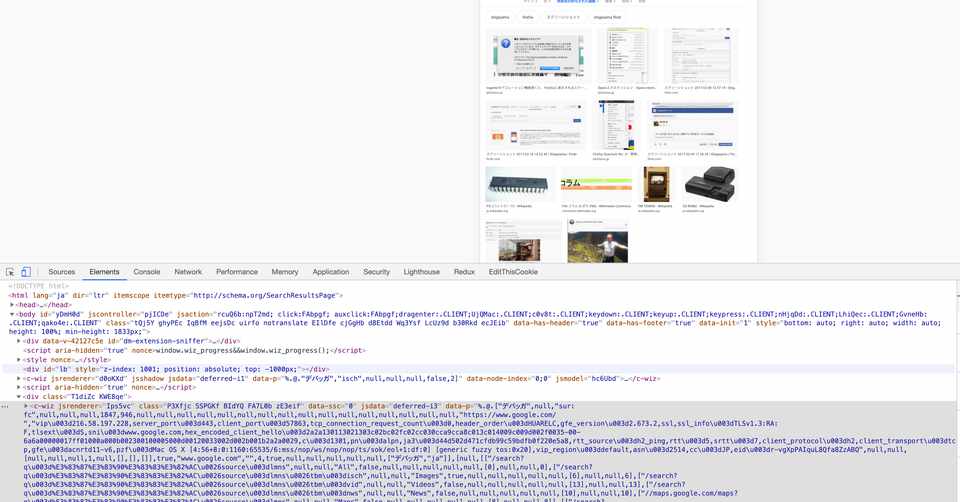This screenshot has width=960, height=502.
Task: Open the Application tab
Action: click(x=331, y=272)
